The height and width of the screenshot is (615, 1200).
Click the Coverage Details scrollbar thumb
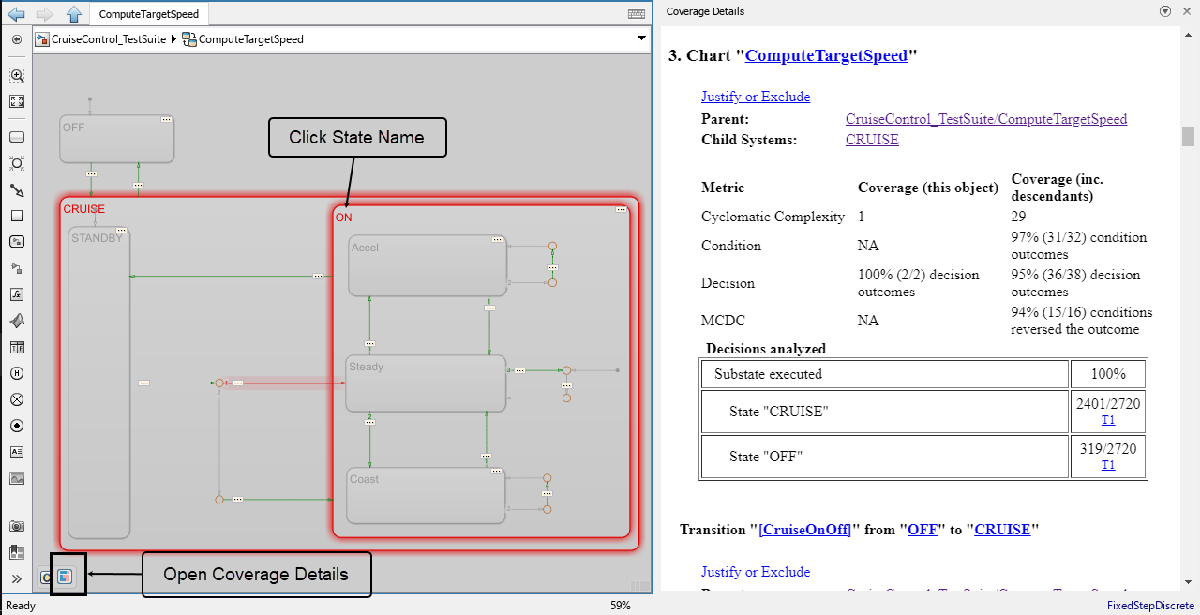pyautogui.click(x=1188, y=136)
